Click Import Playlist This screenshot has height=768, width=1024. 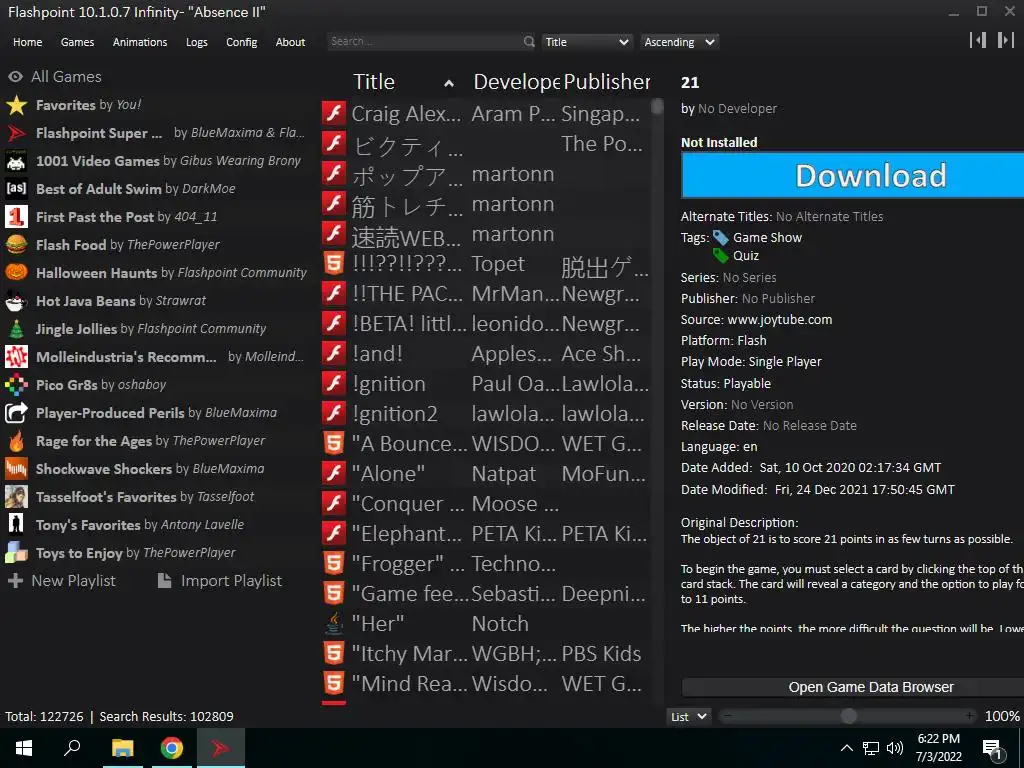click(x=220, y=581)
